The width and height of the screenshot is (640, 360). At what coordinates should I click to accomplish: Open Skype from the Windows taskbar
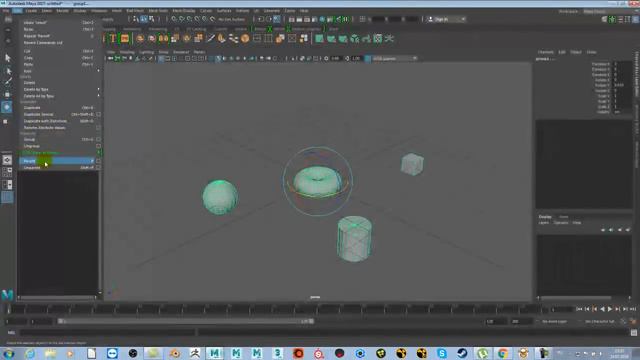[442, 353]
